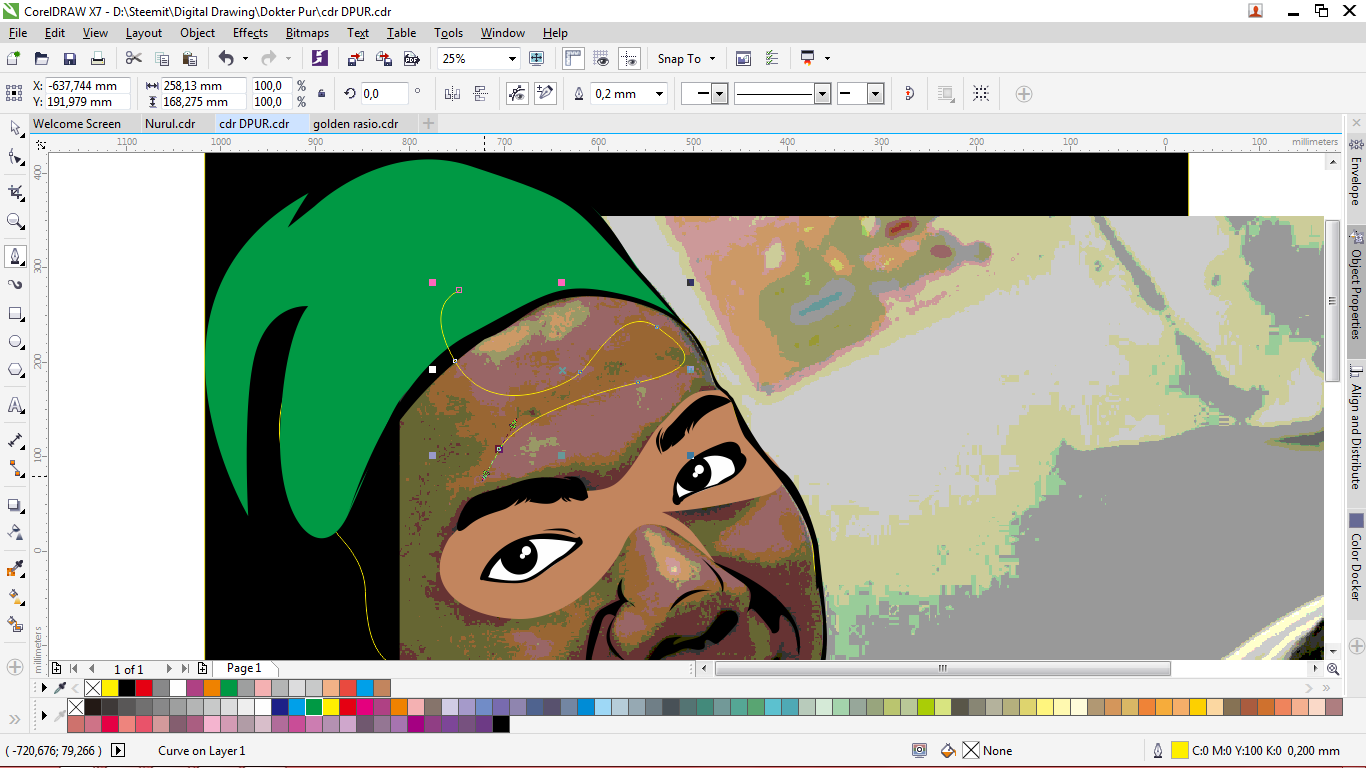This screenshot has width=1366, height=768.
Task: Toggle the Bounding Box button
Action: (981, 94)
